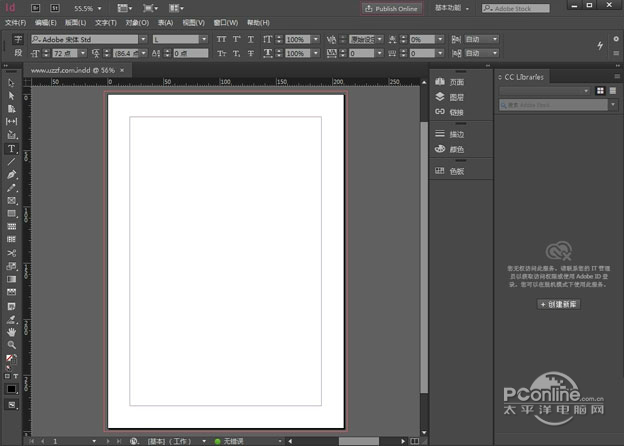Select the Type tool in the toolbox

tap(12, 148)
